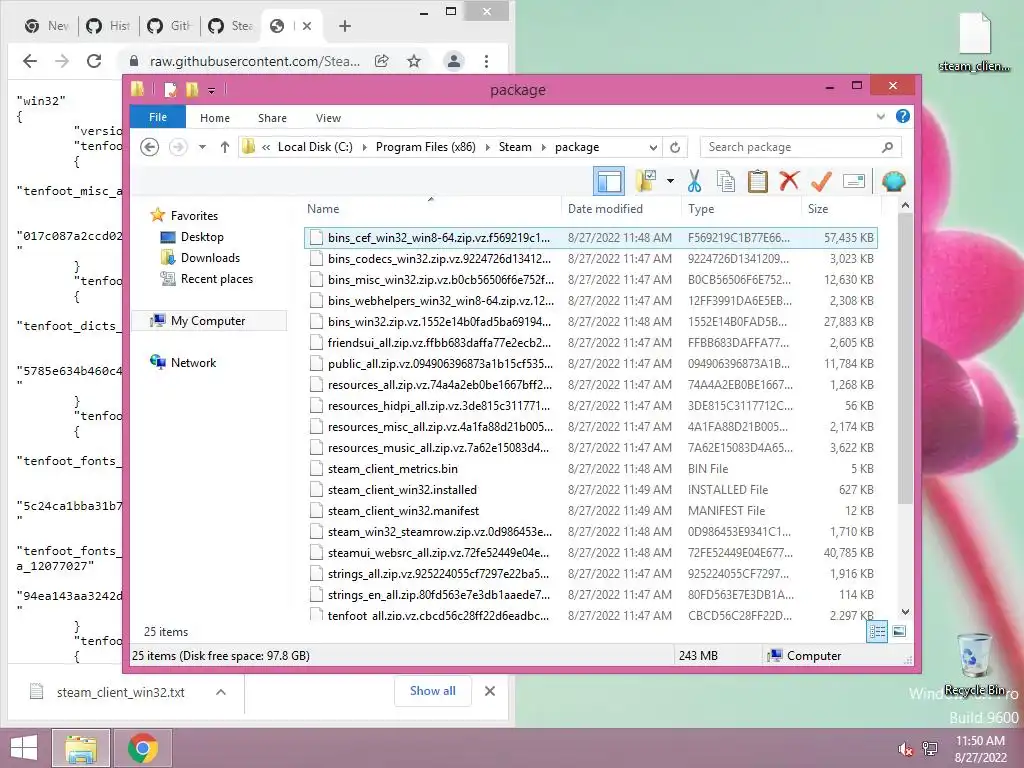
Task: Click Local Disk (C:) breadcrumb
Action: (x=315, y=147)
